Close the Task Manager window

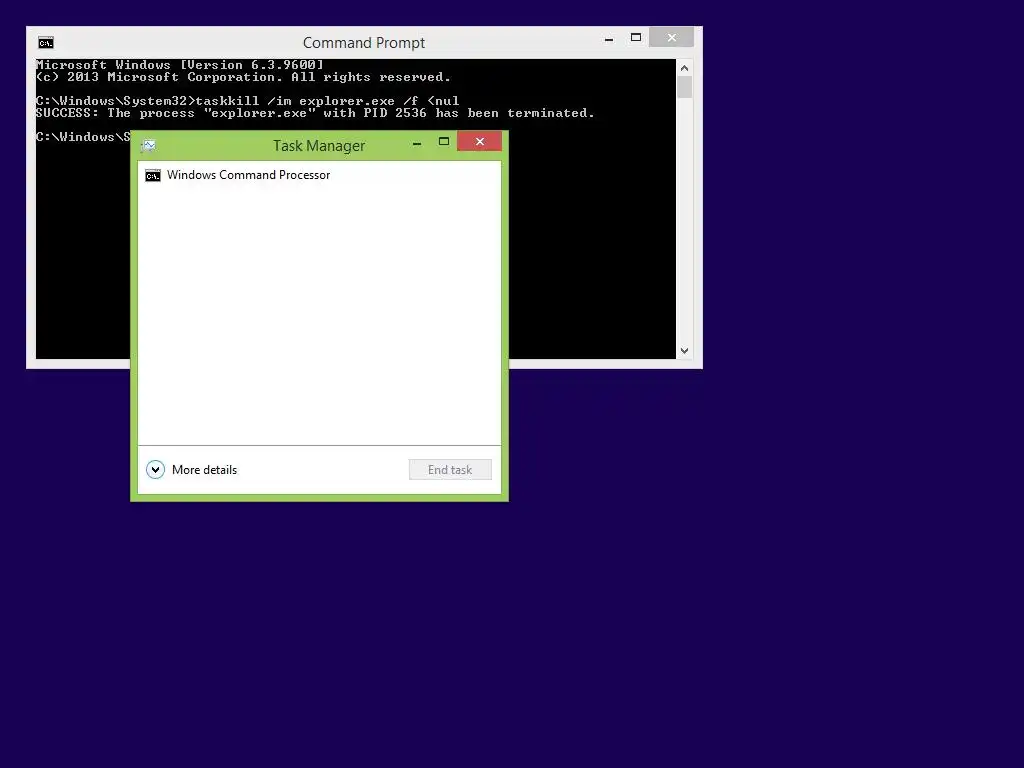pyautogui.click(x=479, y=141)
